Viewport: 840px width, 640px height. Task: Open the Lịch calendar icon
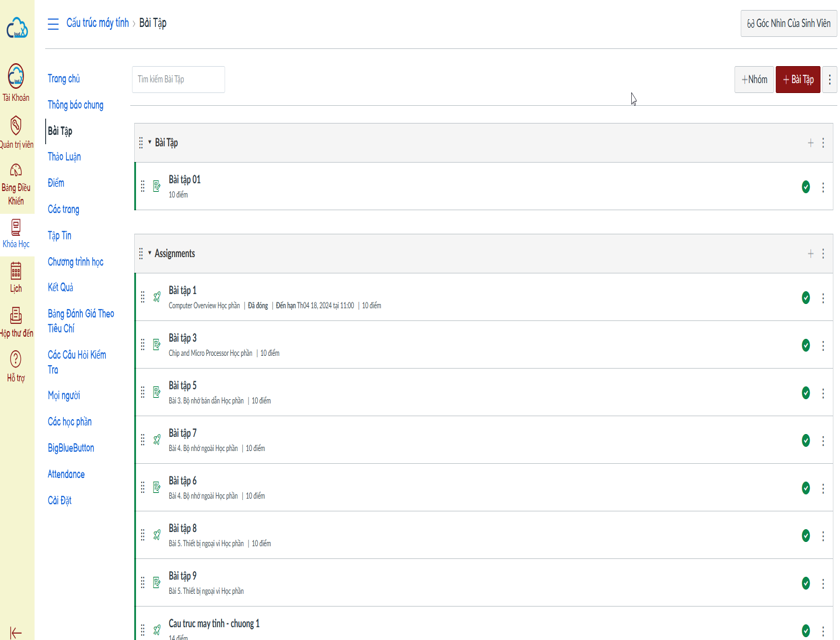coord(16,271)
